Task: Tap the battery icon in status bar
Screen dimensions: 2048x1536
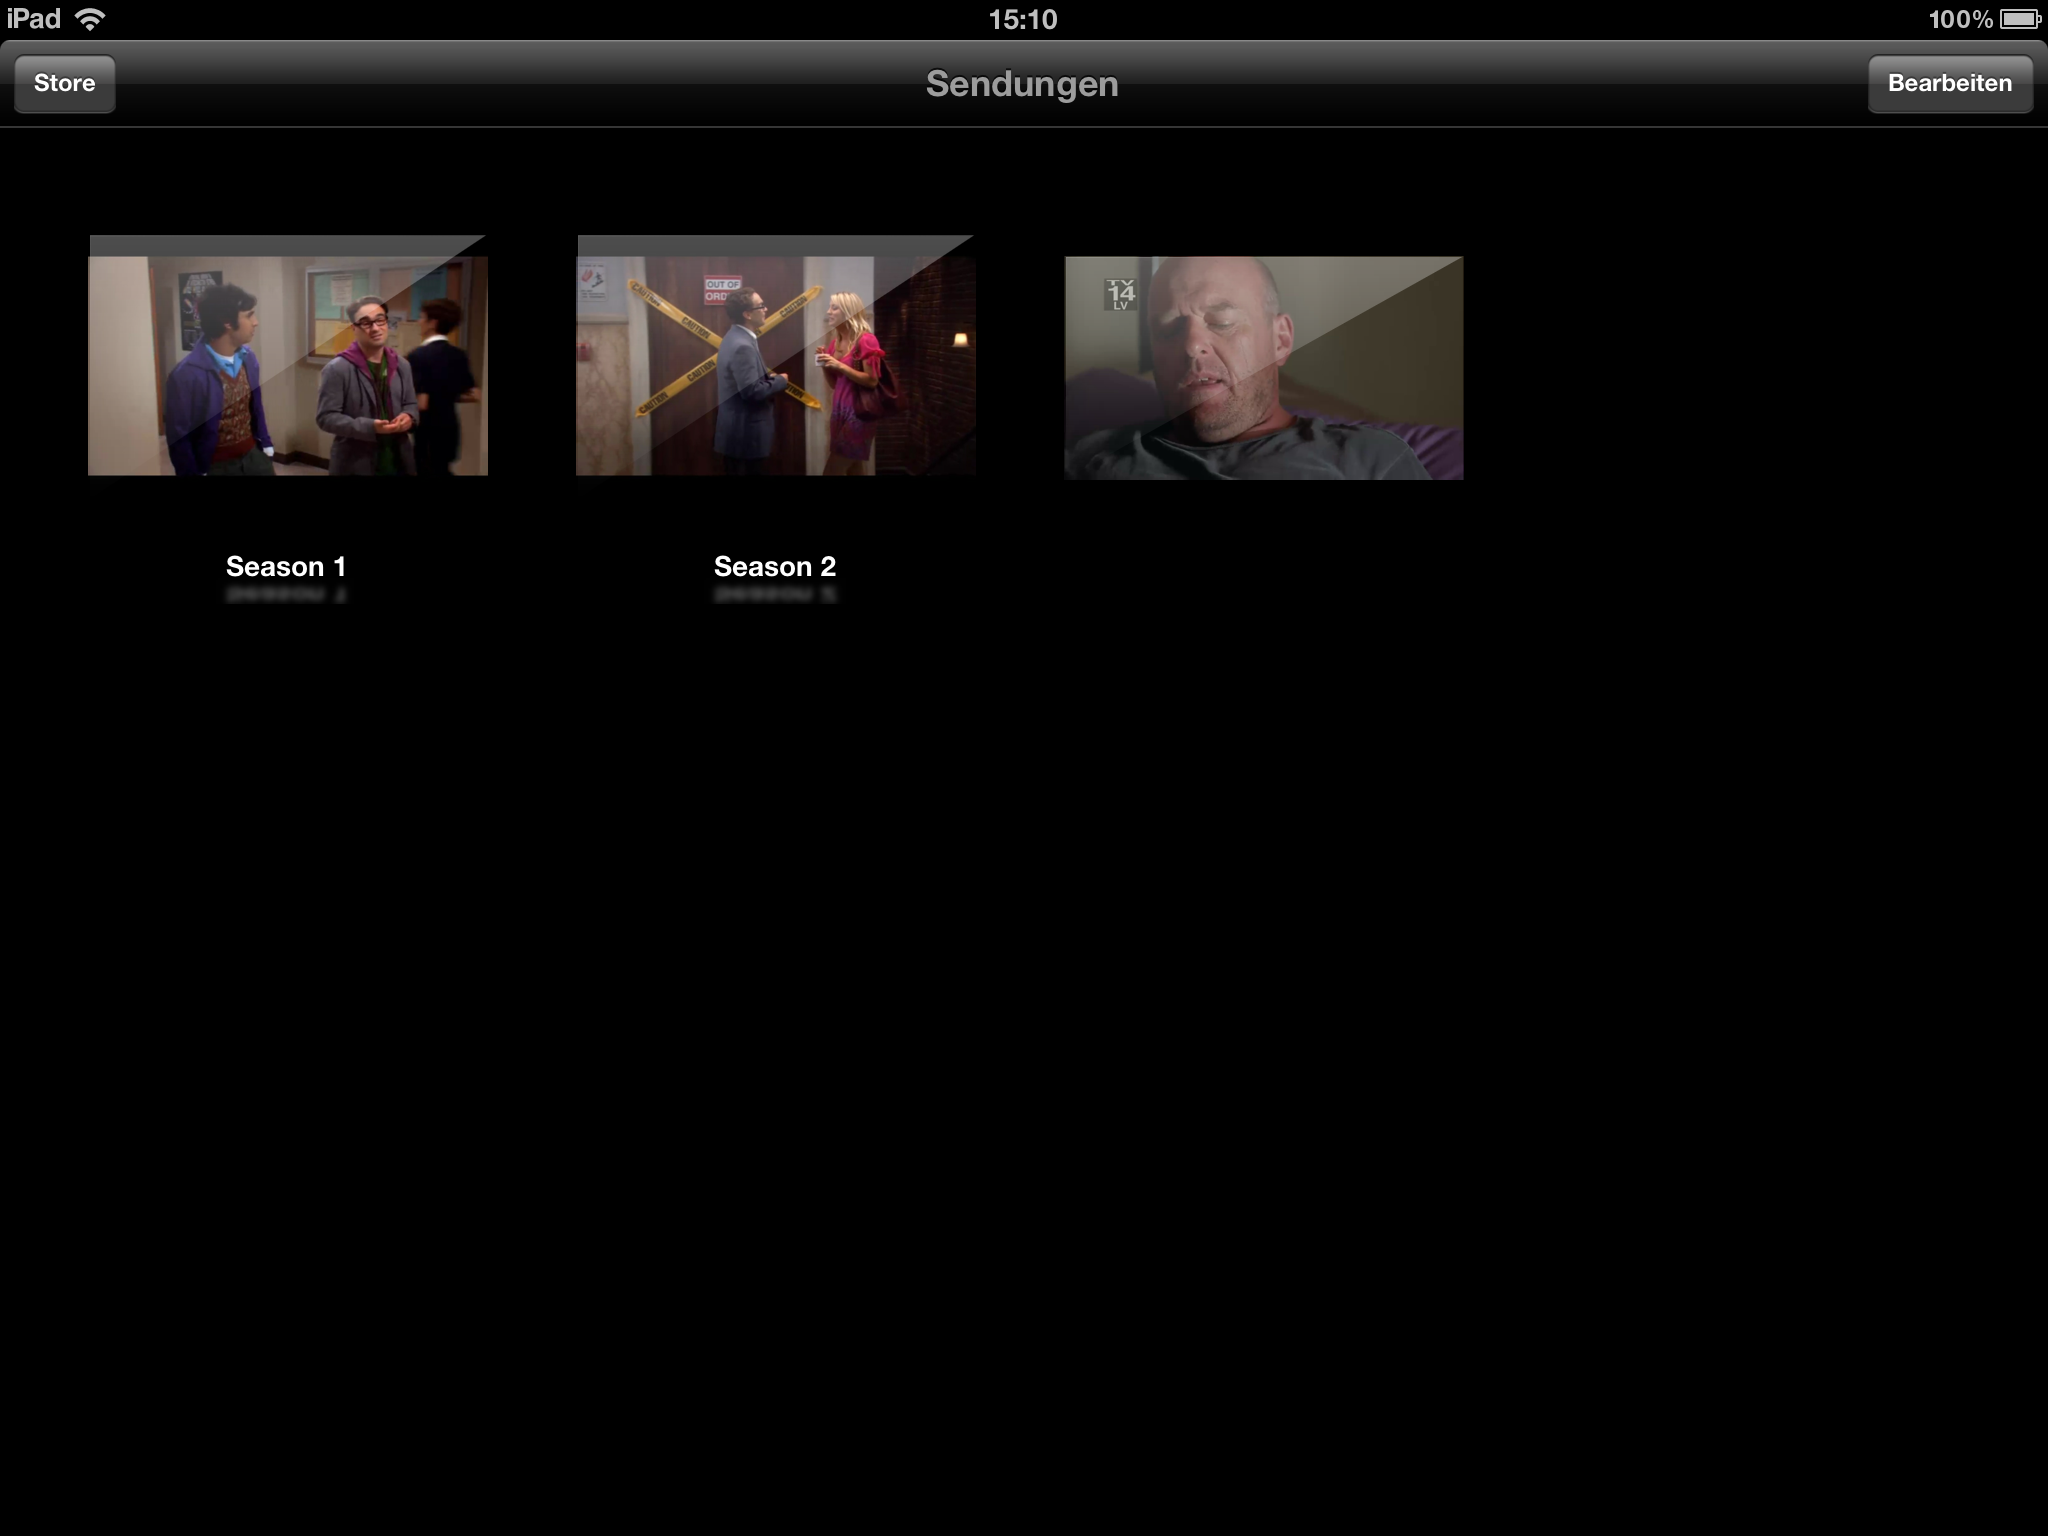Action: 2019,19
